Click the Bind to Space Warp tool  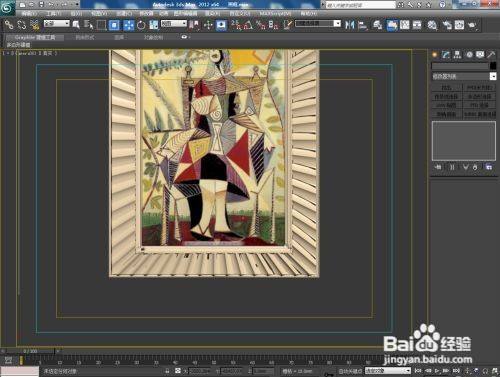click(x=34, y=24)
